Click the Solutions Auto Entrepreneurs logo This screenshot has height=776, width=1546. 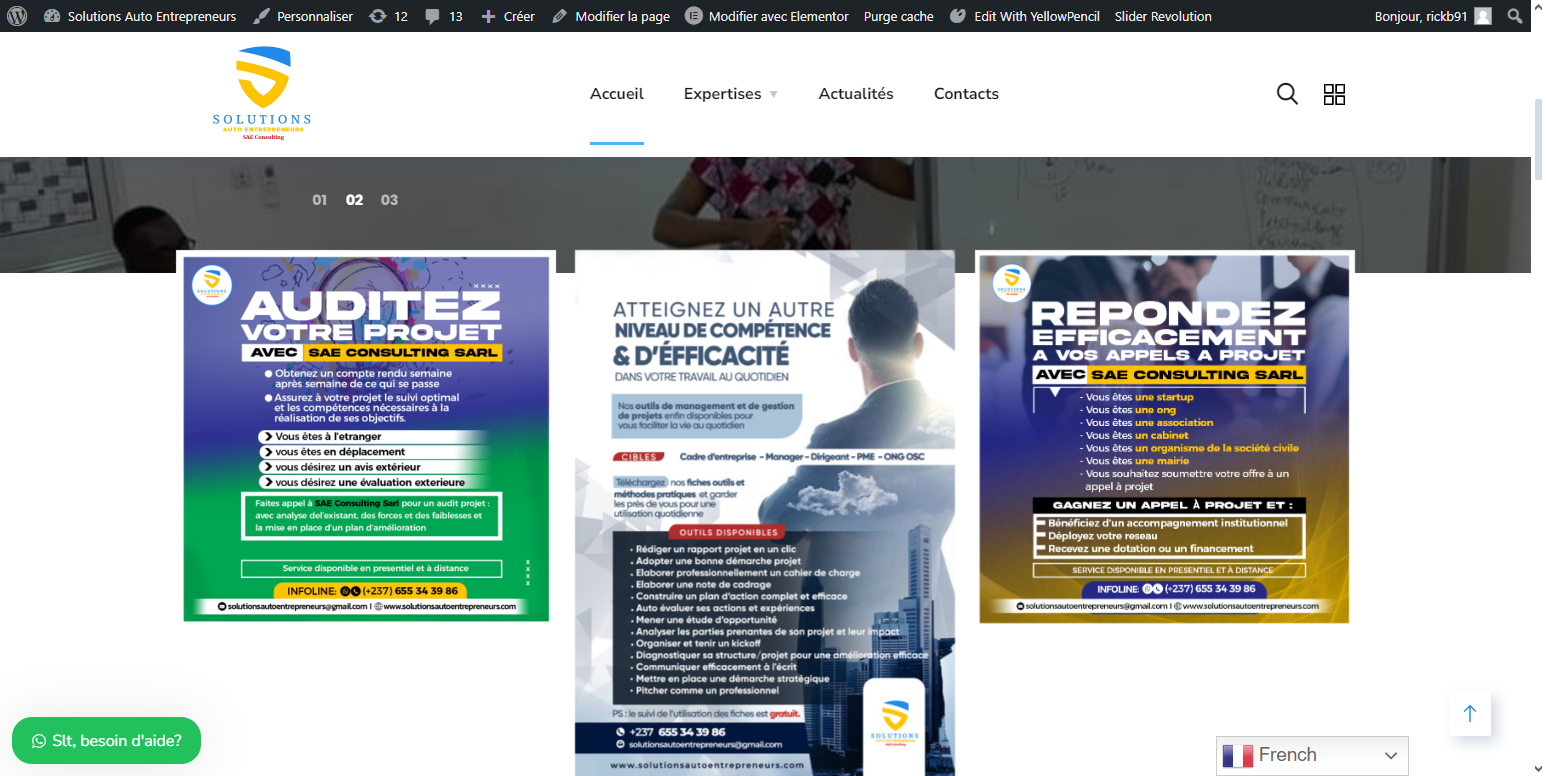pyautogui.click(x=262, y=93)
